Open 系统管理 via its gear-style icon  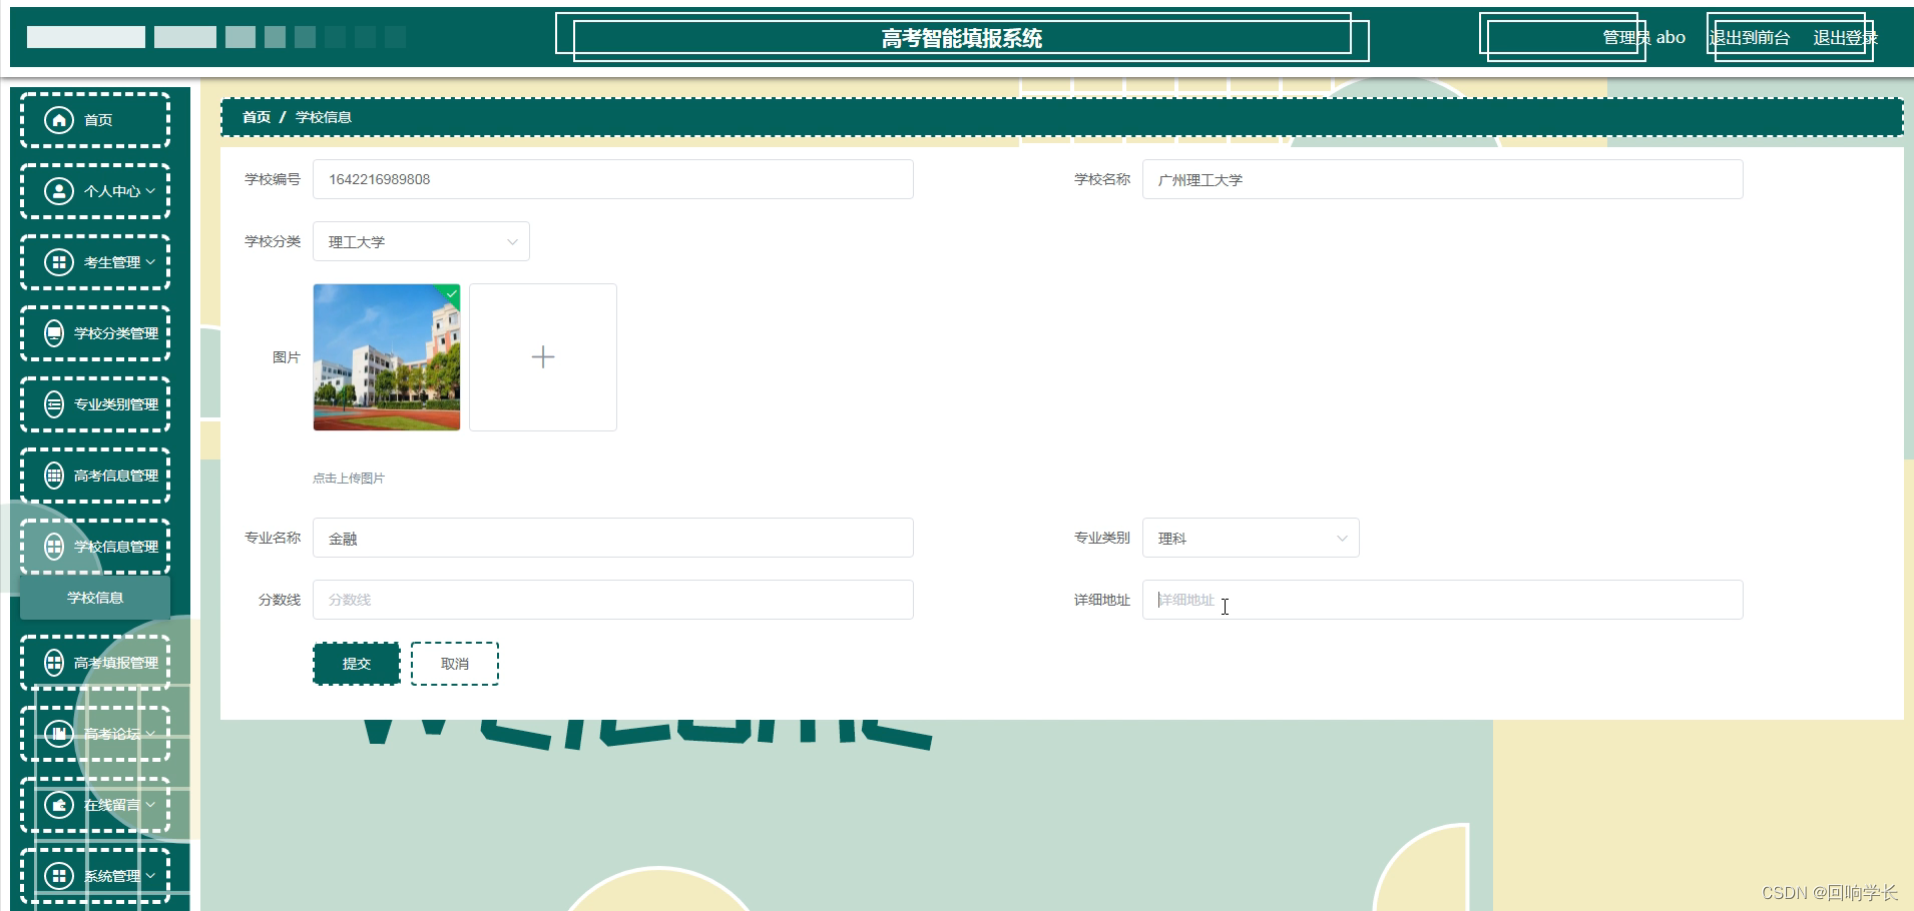pyautogui.click(x=57, y=874)
